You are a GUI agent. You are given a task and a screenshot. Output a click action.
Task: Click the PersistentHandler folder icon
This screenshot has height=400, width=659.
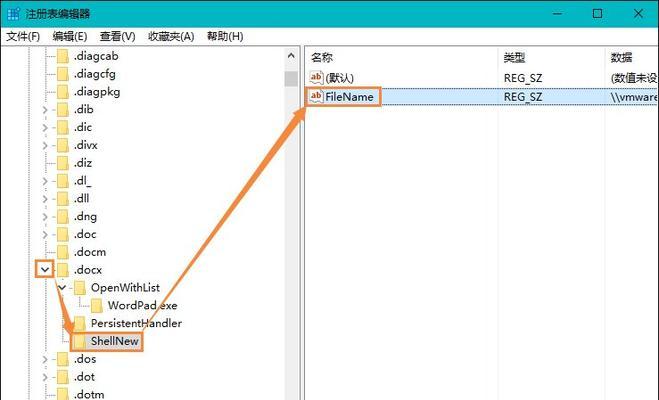[80, 324]
